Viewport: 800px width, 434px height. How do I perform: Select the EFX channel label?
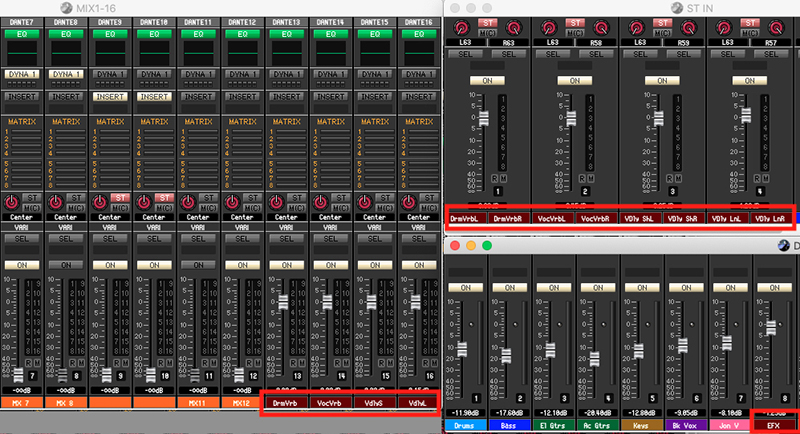coord(773,426)
